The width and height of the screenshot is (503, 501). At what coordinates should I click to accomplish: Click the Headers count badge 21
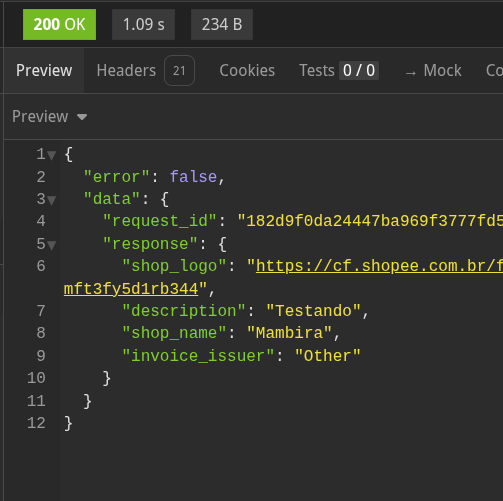coord(179,71)
